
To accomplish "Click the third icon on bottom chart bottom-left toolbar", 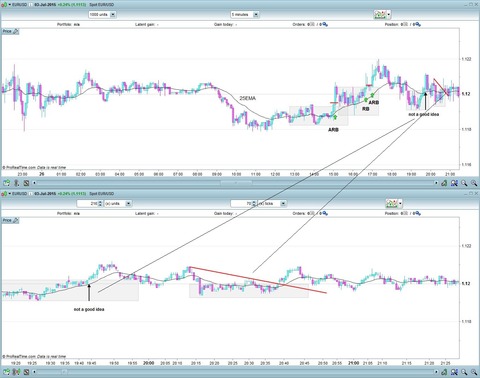I will pyautogui.click(x=26, y=372).
